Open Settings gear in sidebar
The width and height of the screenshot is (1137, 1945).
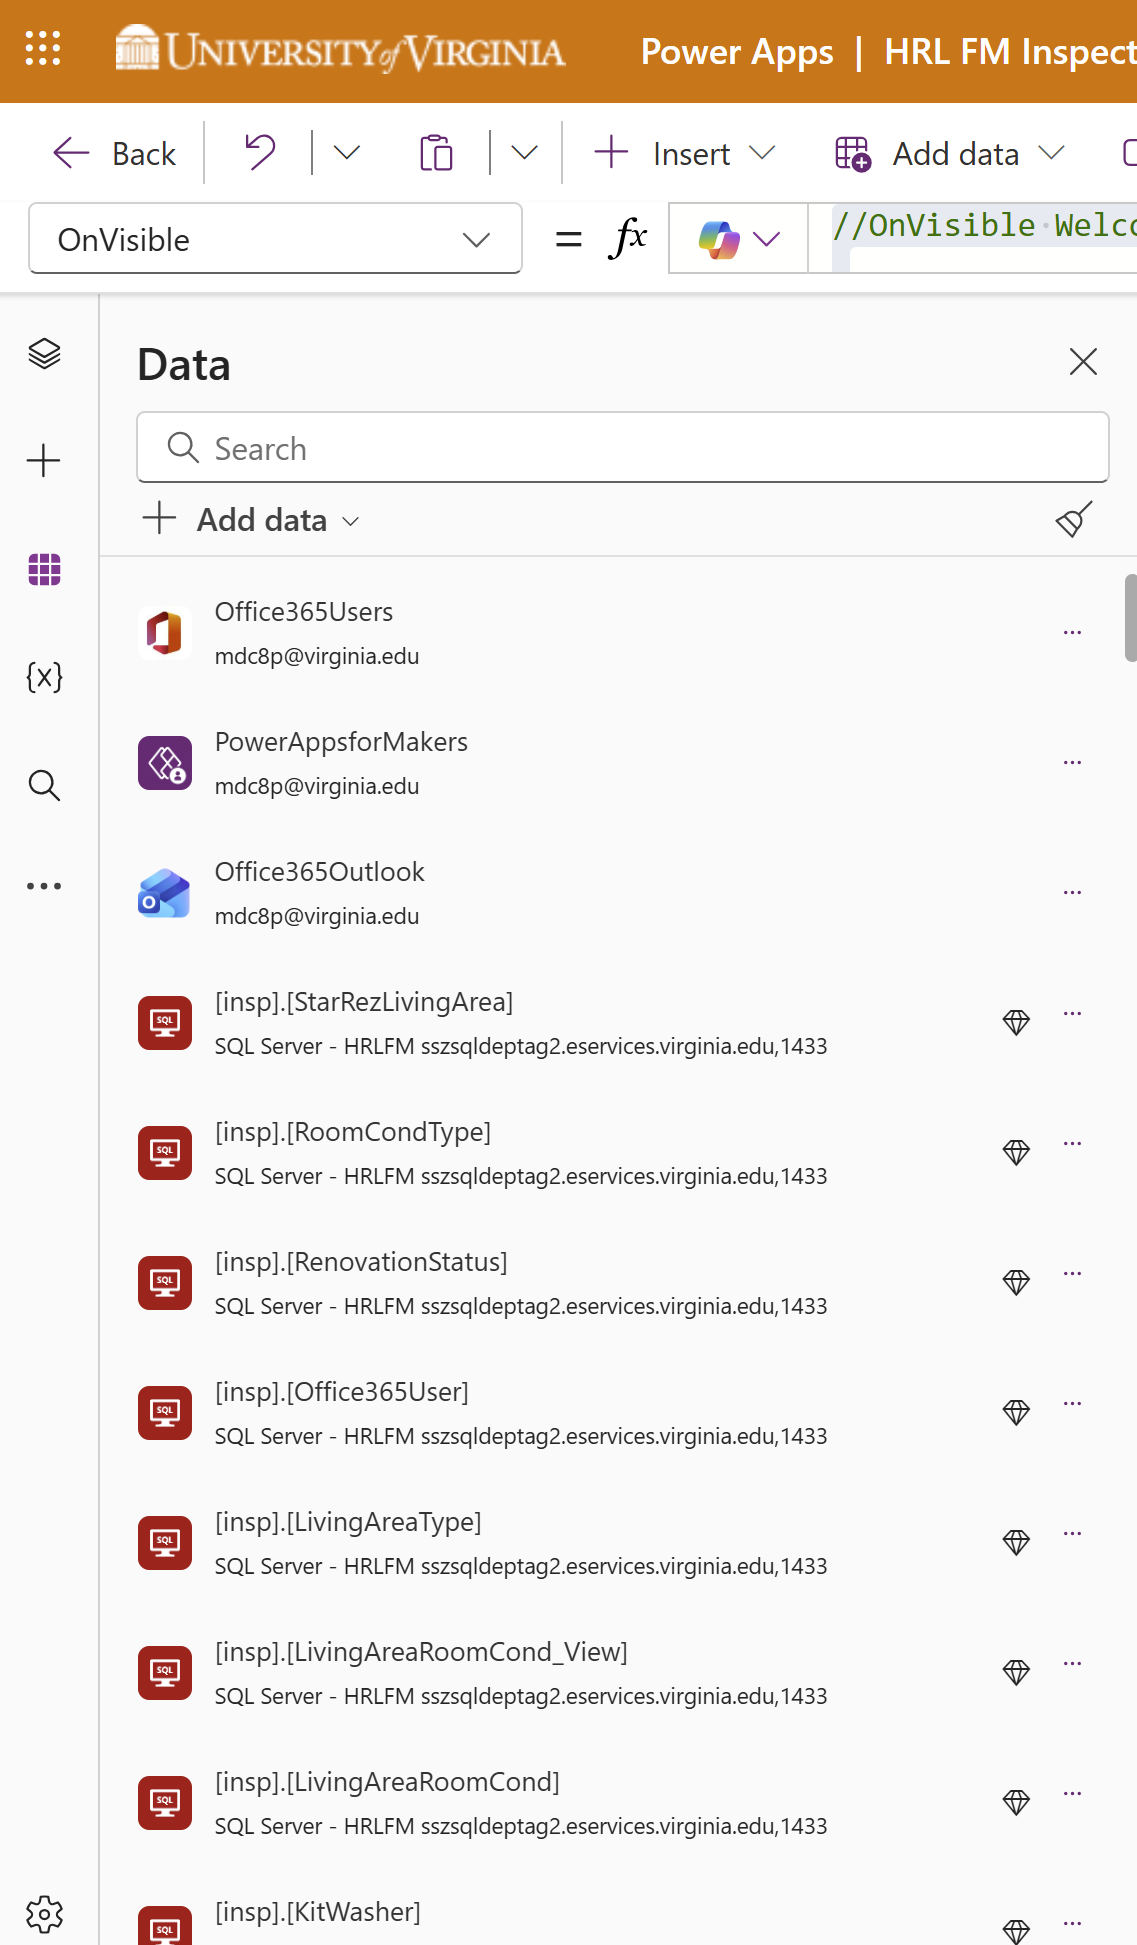point(44,1914)
